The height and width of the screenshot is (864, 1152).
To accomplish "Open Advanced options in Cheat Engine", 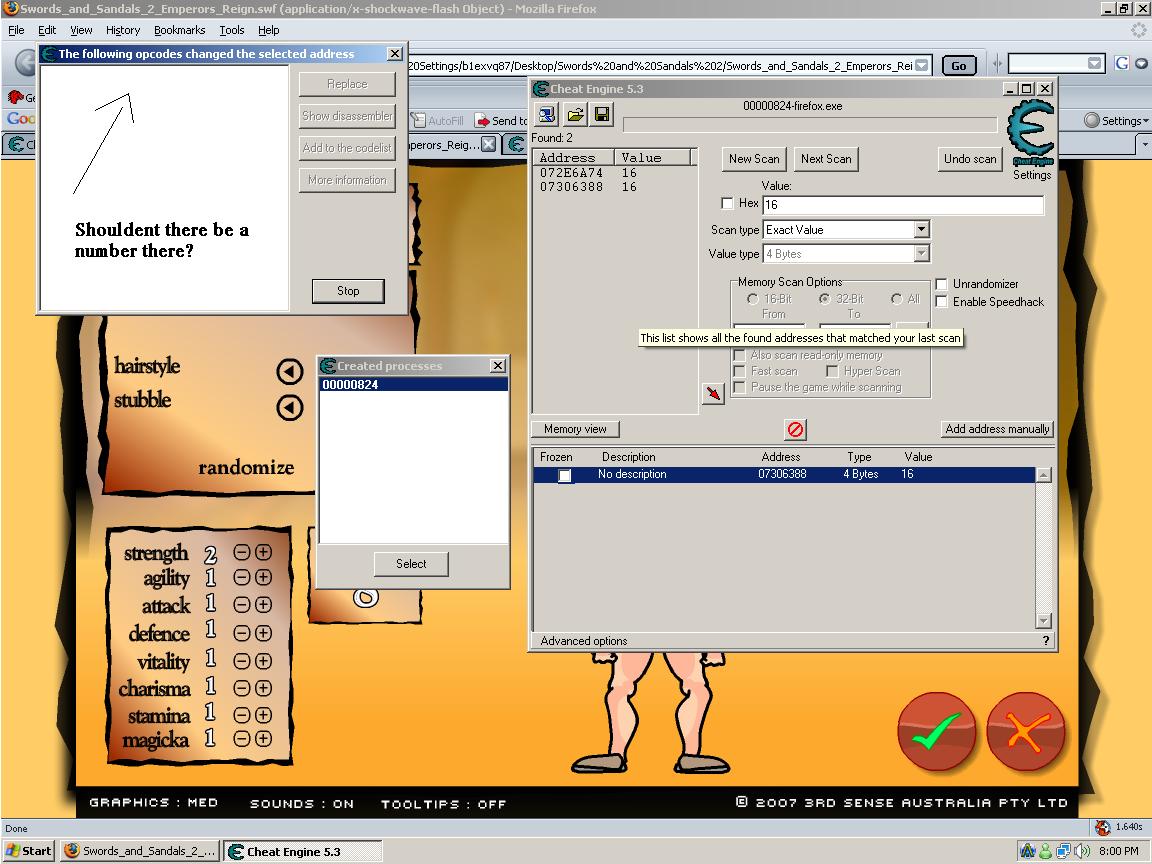I will (583, 641).
